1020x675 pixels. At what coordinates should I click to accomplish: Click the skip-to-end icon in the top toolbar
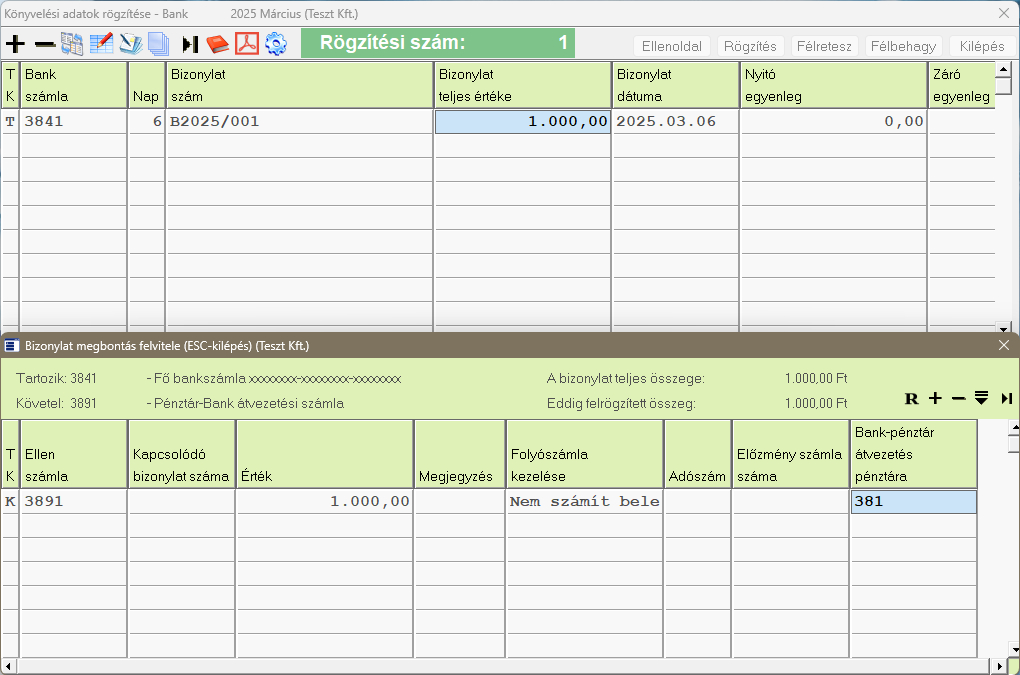pos(190,44)
